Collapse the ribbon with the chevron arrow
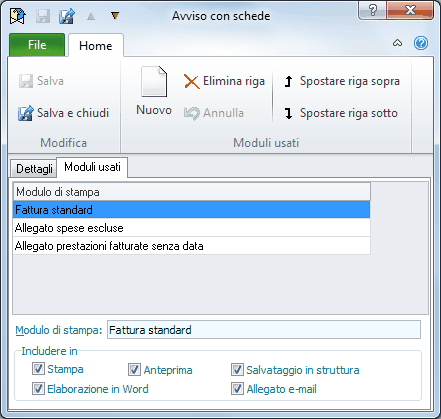The width and height of the screenshot is (441, 419). pos(397,43)
